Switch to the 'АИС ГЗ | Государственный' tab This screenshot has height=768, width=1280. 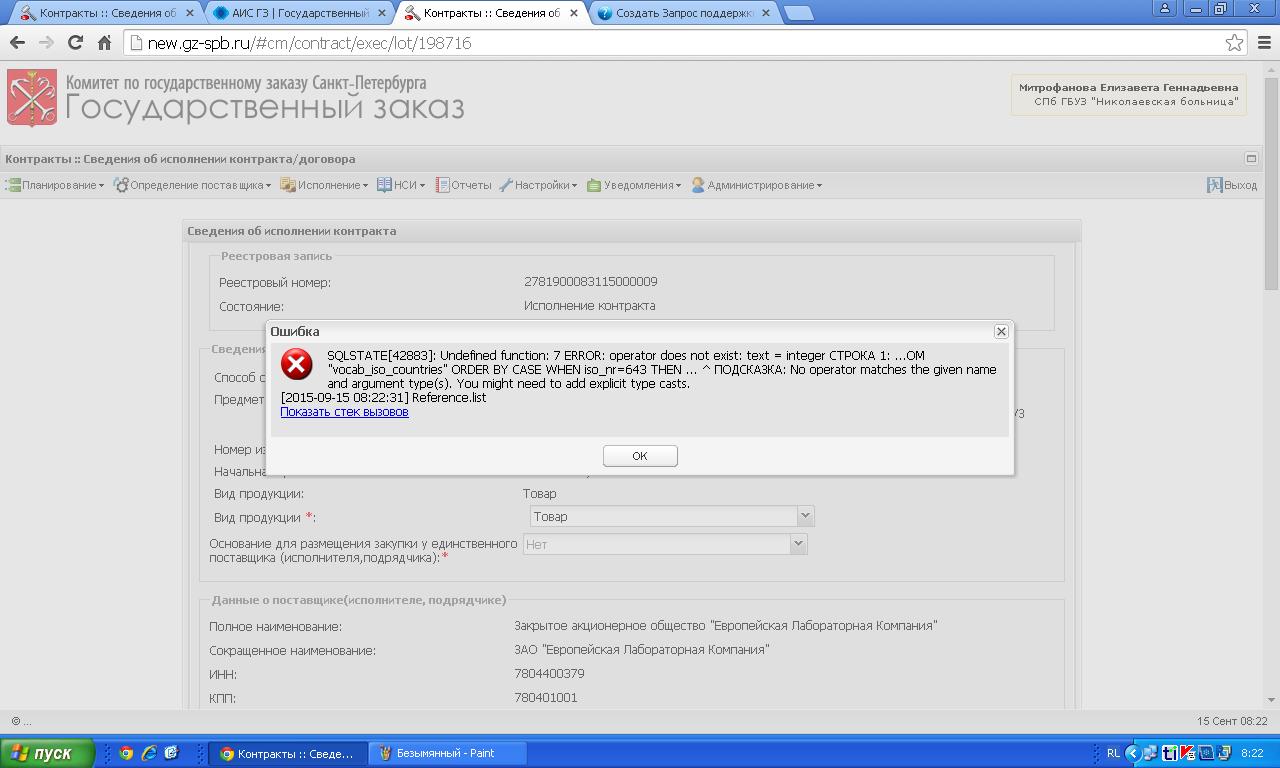coord(299,13)
